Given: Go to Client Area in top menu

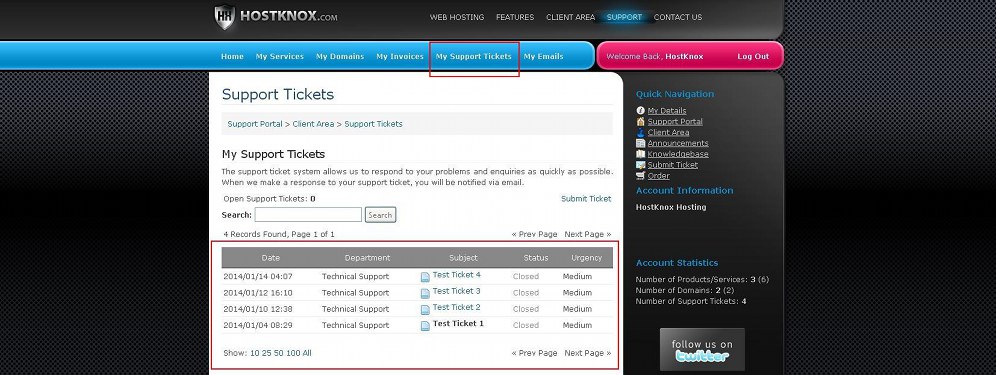Looking at the screenshot, I should [x=570, y=17].
